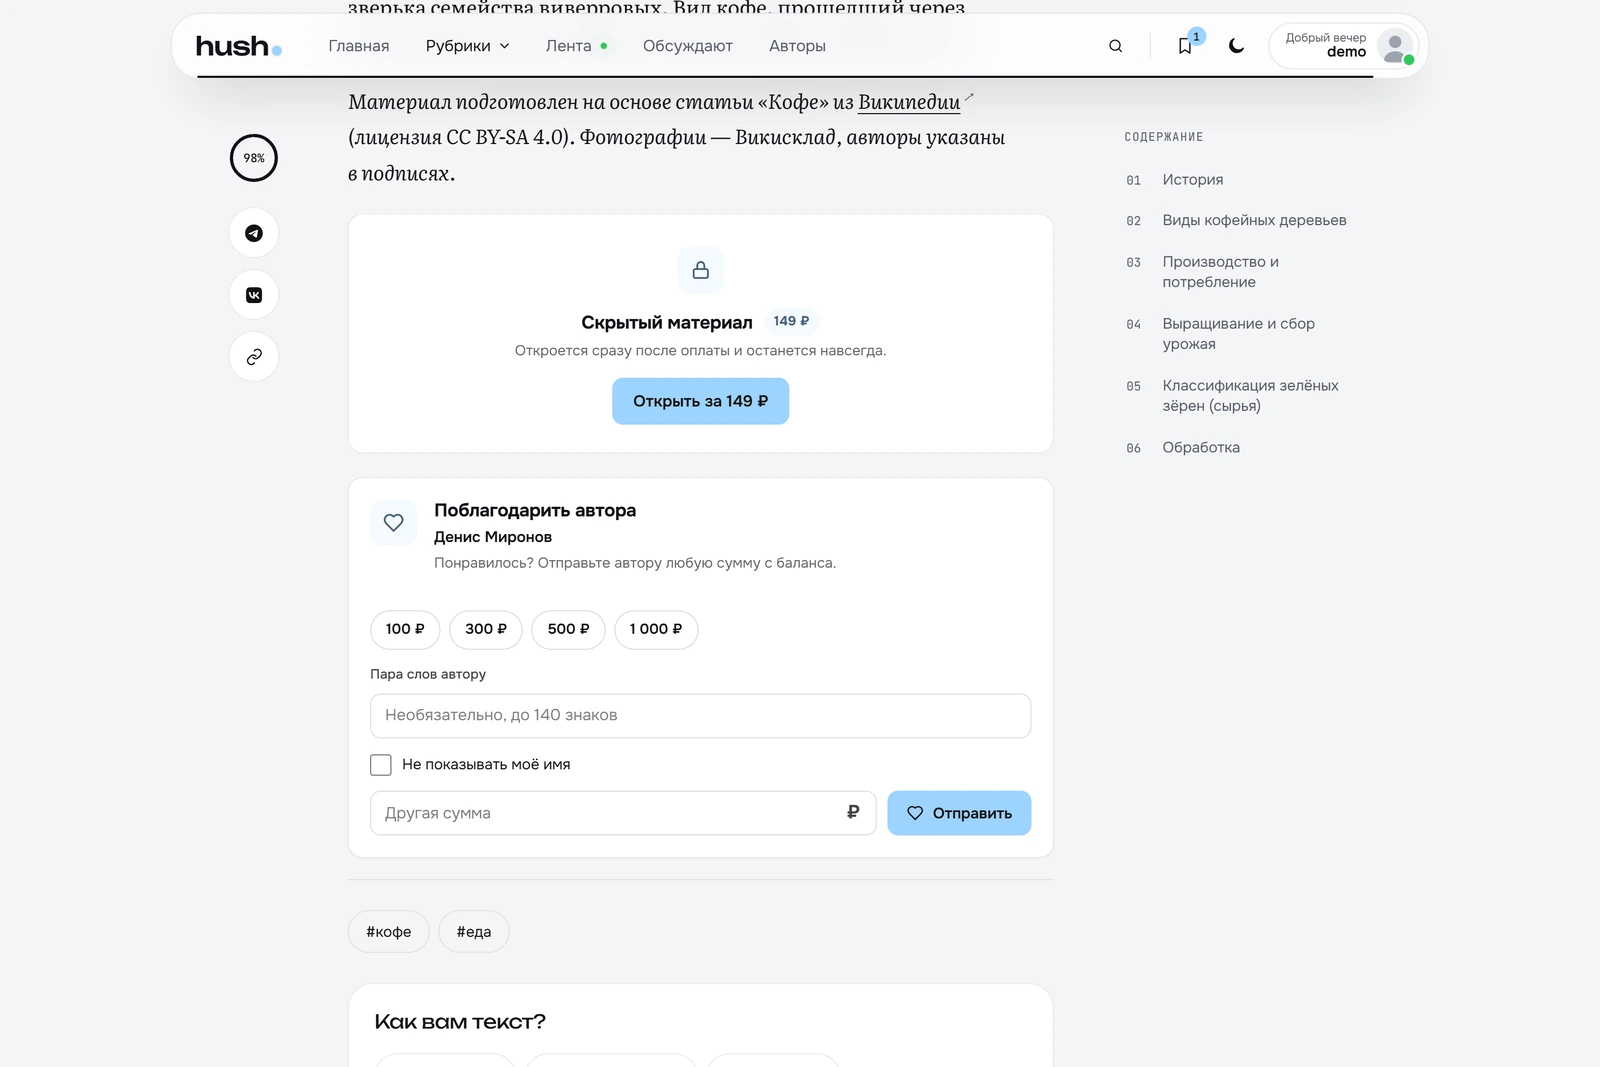Jump to Обработка in contents
This screenshot has width=1600, height=1067.
[1201, 448]
